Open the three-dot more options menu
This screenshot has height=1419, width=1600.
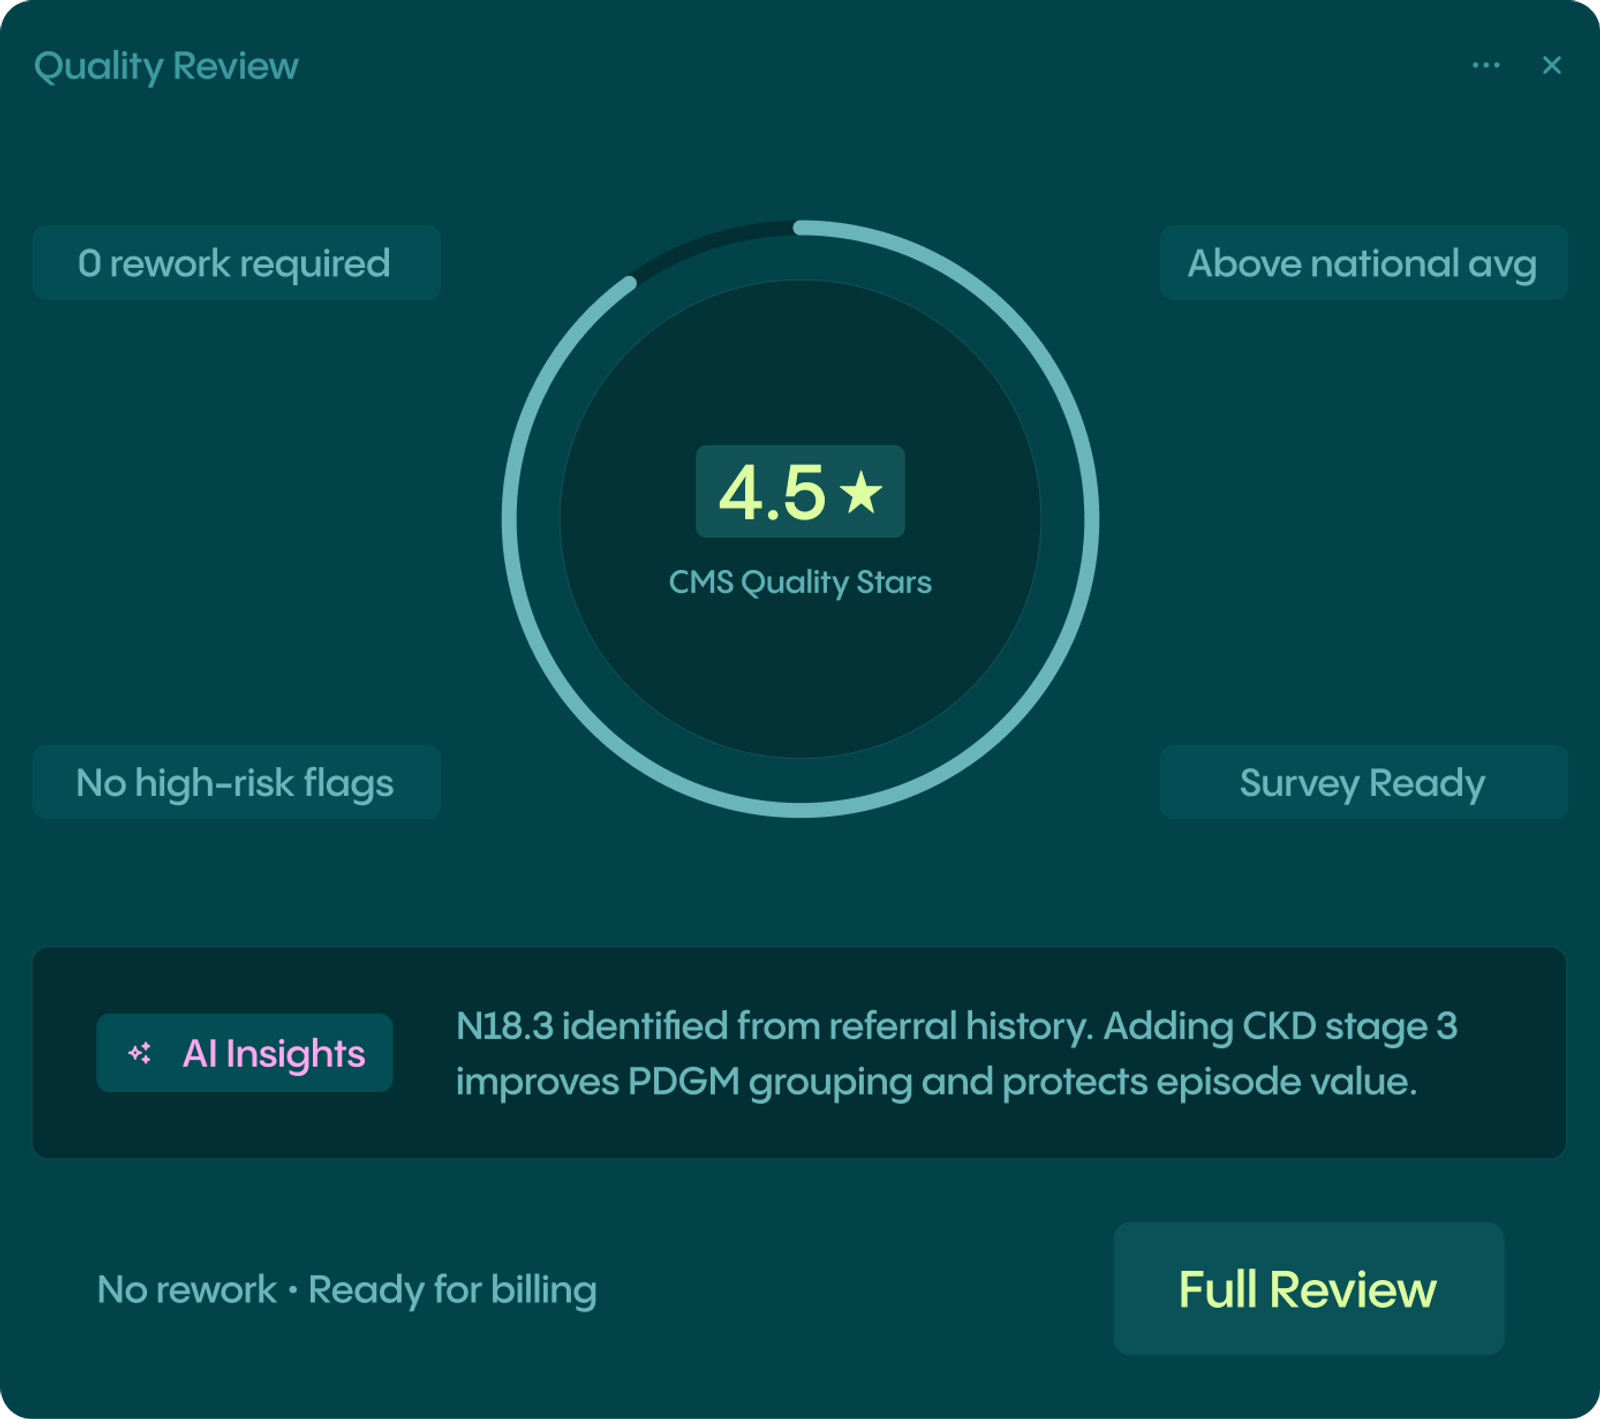1485,66
